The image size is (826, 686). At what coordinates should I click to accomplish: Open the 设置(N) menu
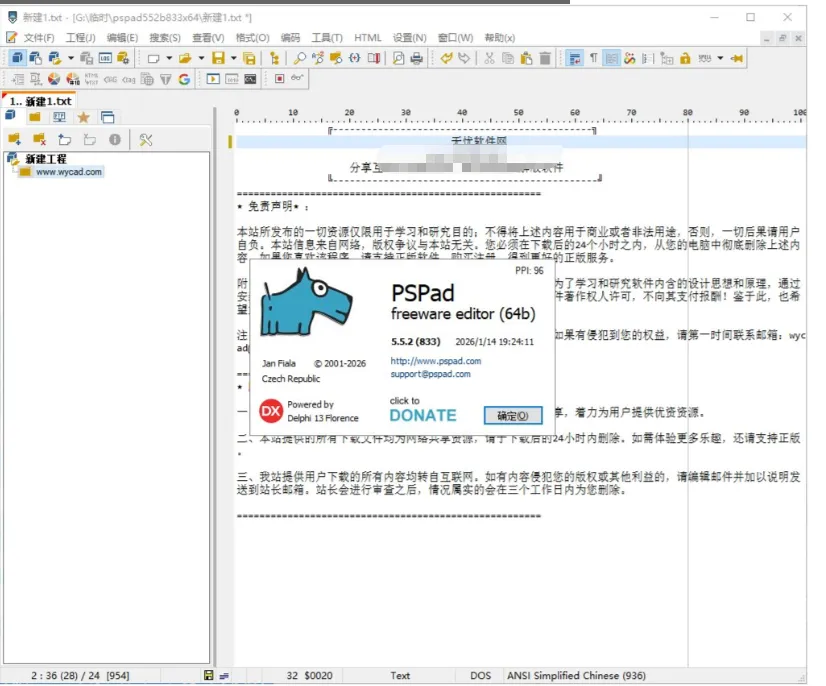tap(409, 38)
